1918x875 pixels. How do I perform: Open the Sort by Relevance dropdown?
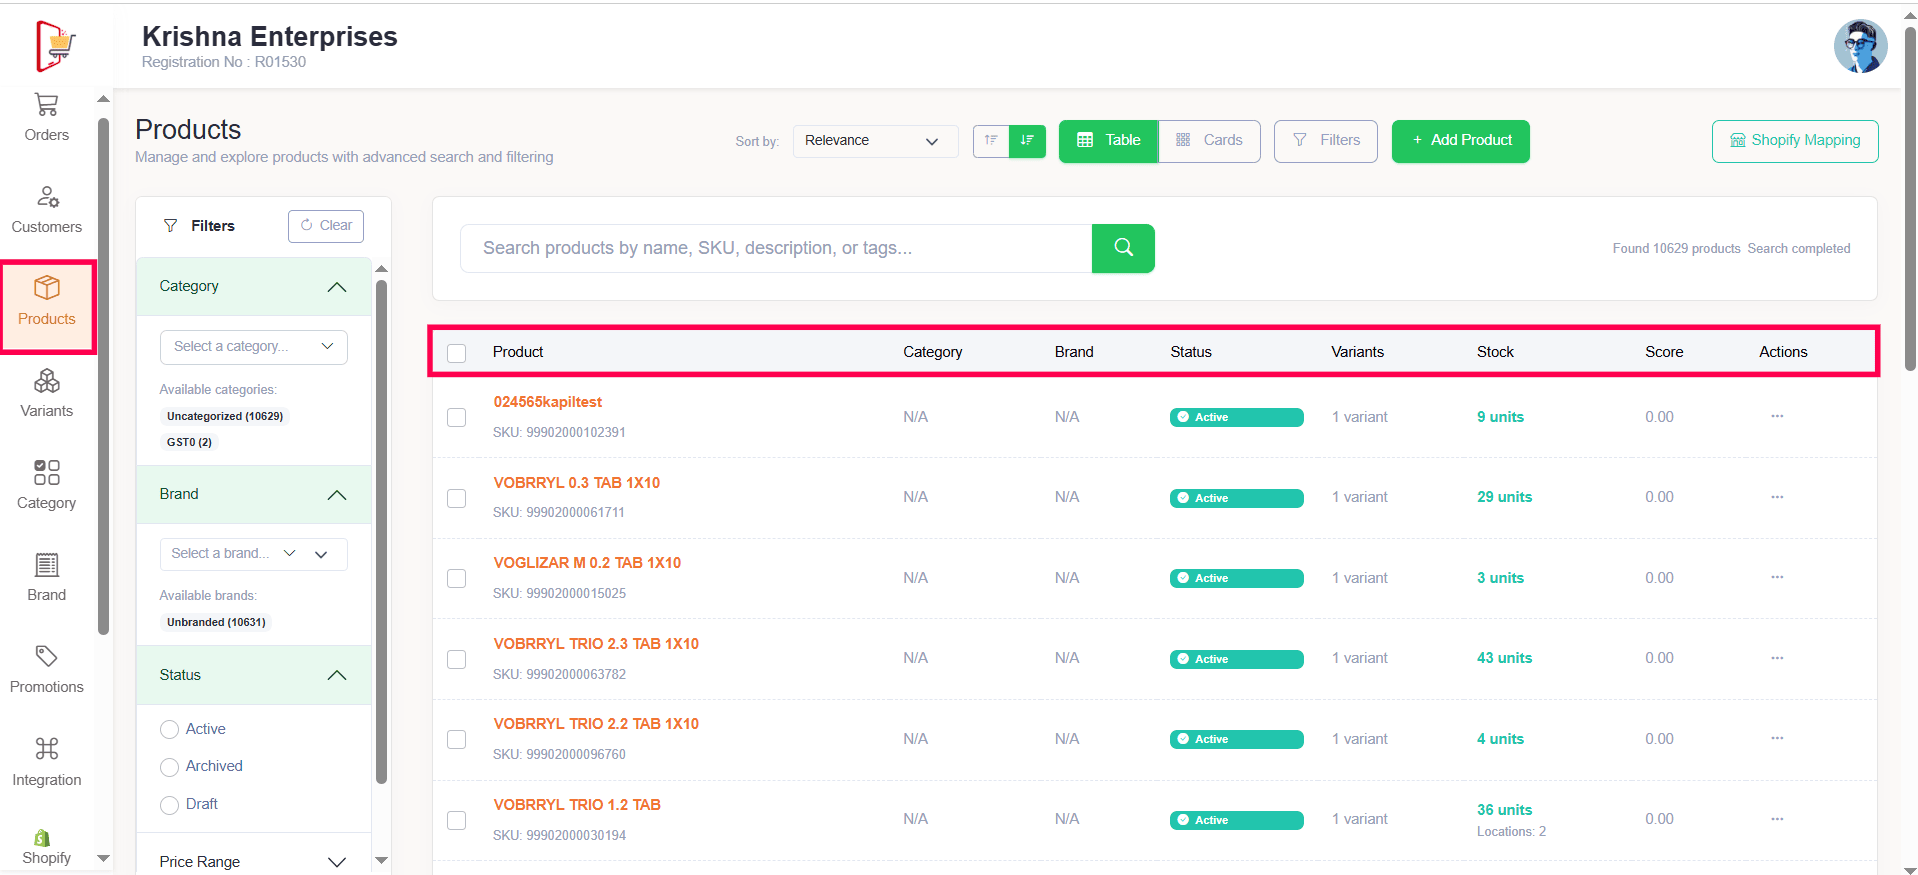[874, 141]
